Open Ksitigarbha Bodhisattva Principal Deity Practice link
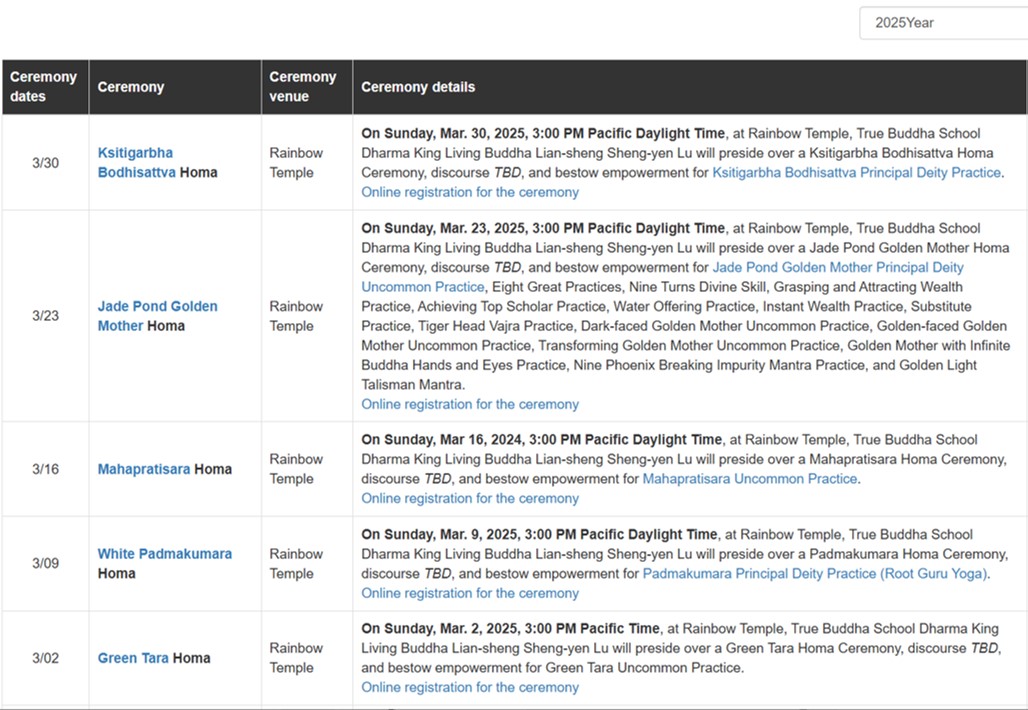 pos(856,172)
